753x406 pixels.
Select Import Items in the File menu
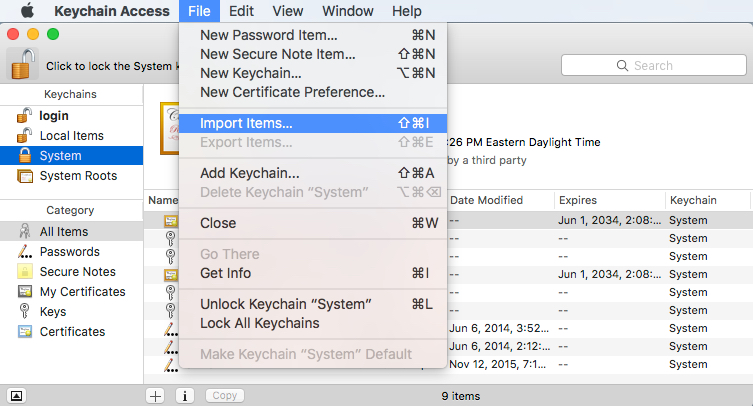point(313,123)
